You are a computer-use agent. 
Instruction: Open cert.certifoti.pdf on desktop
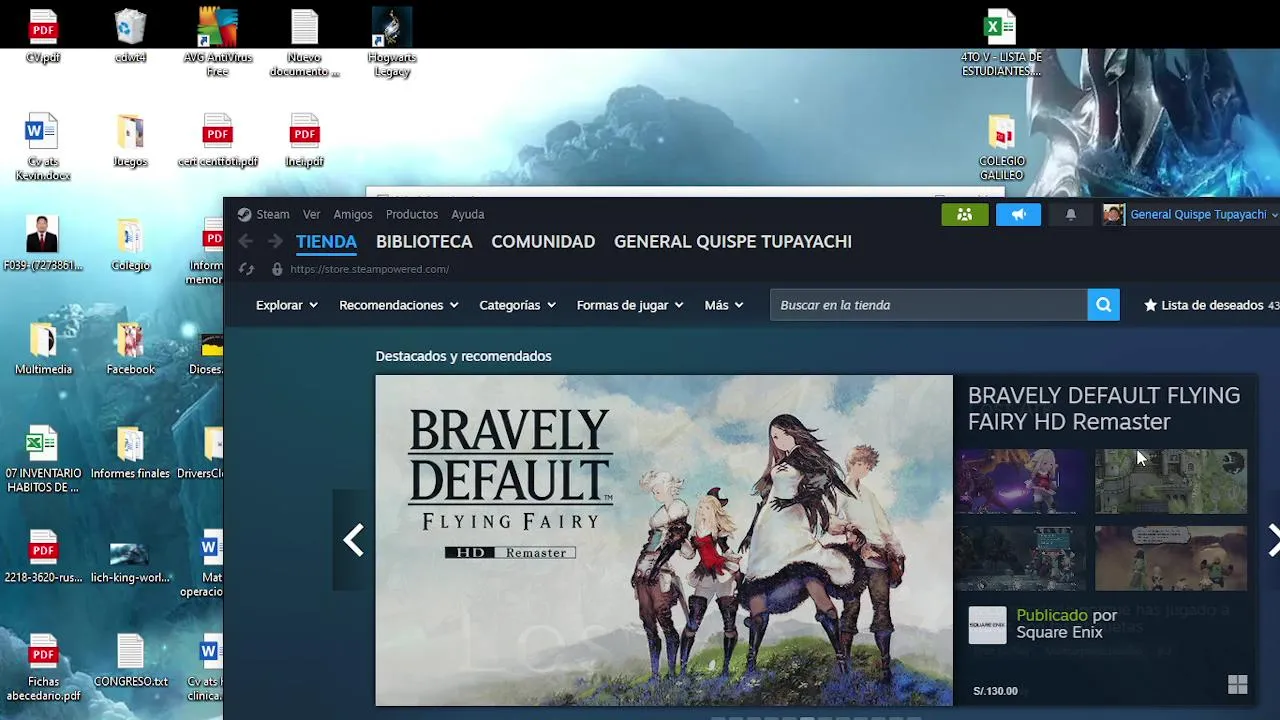click(217, 141)
